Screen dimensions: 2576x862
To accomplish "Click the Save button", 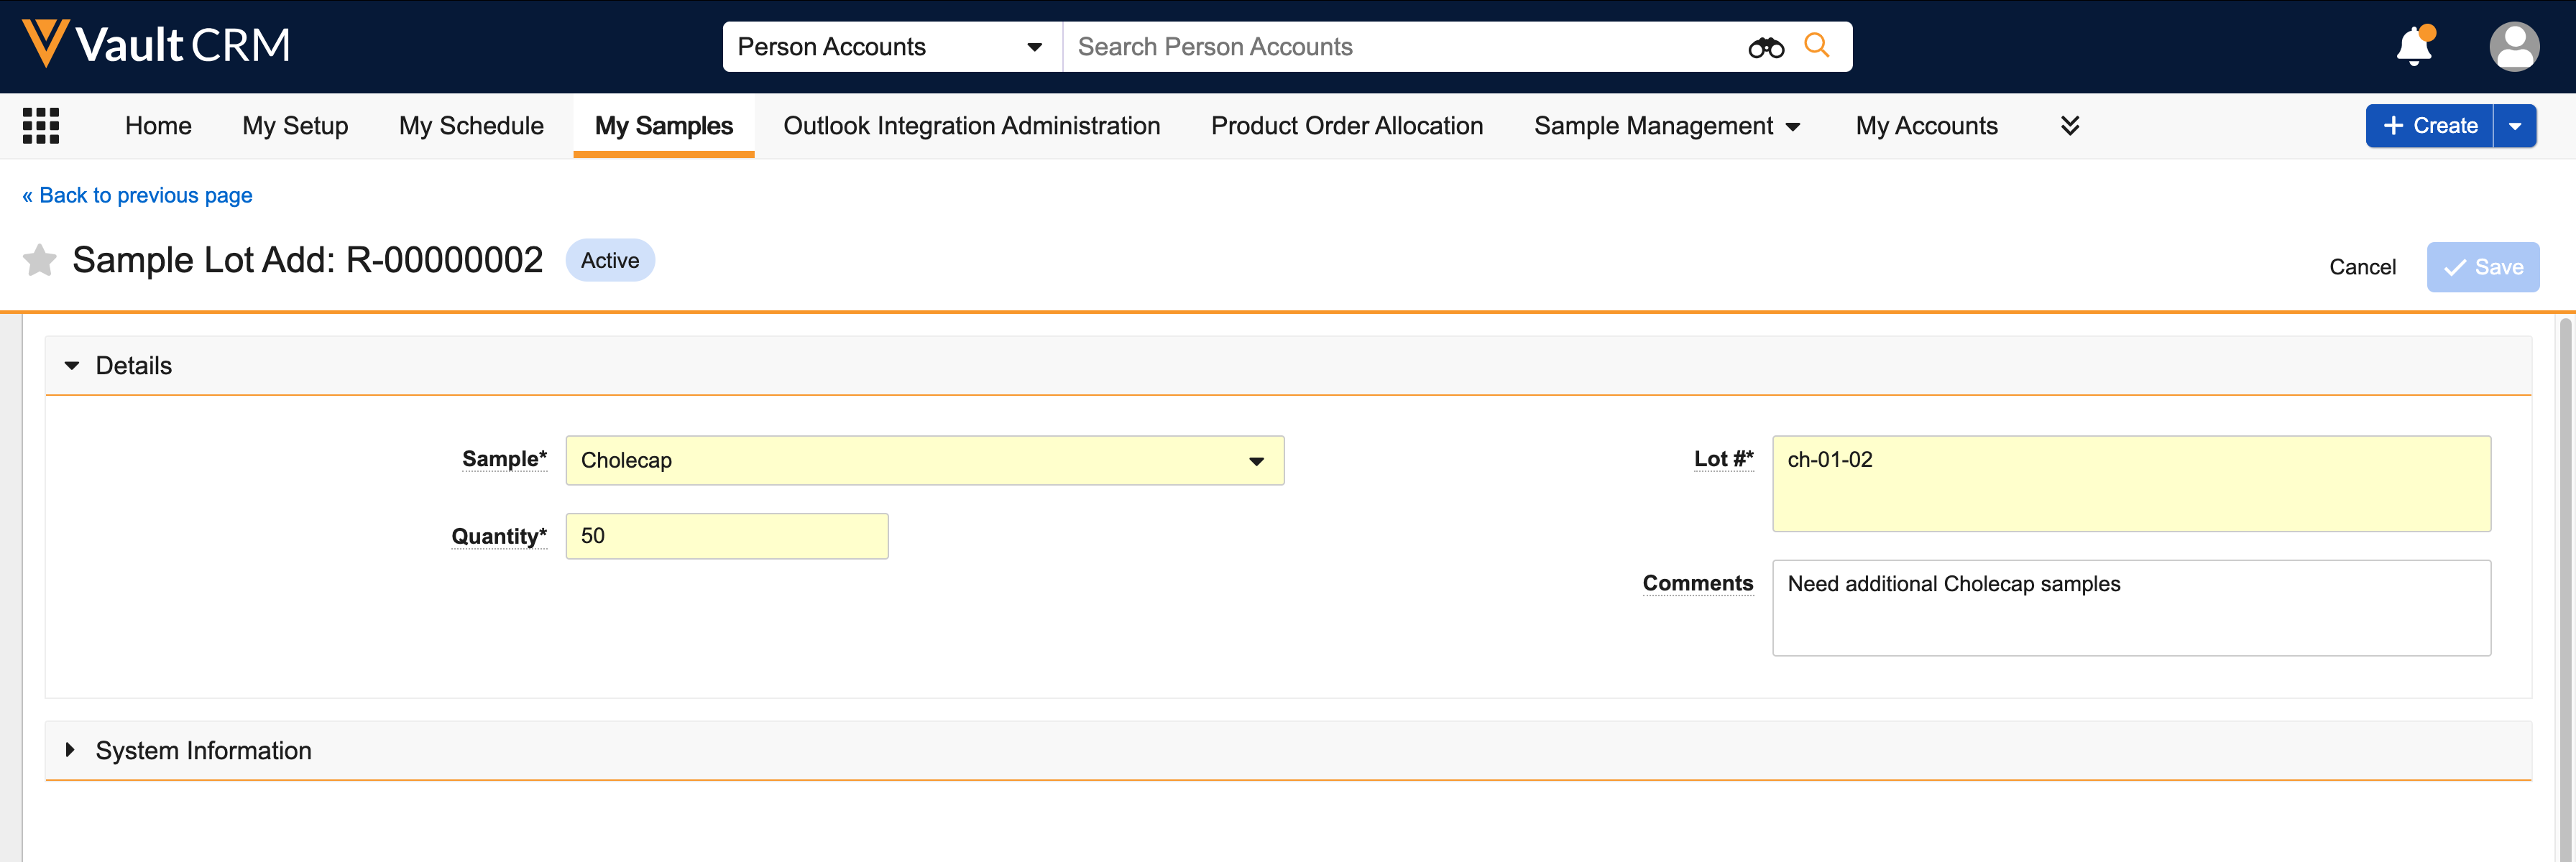I will (2482, 267).
